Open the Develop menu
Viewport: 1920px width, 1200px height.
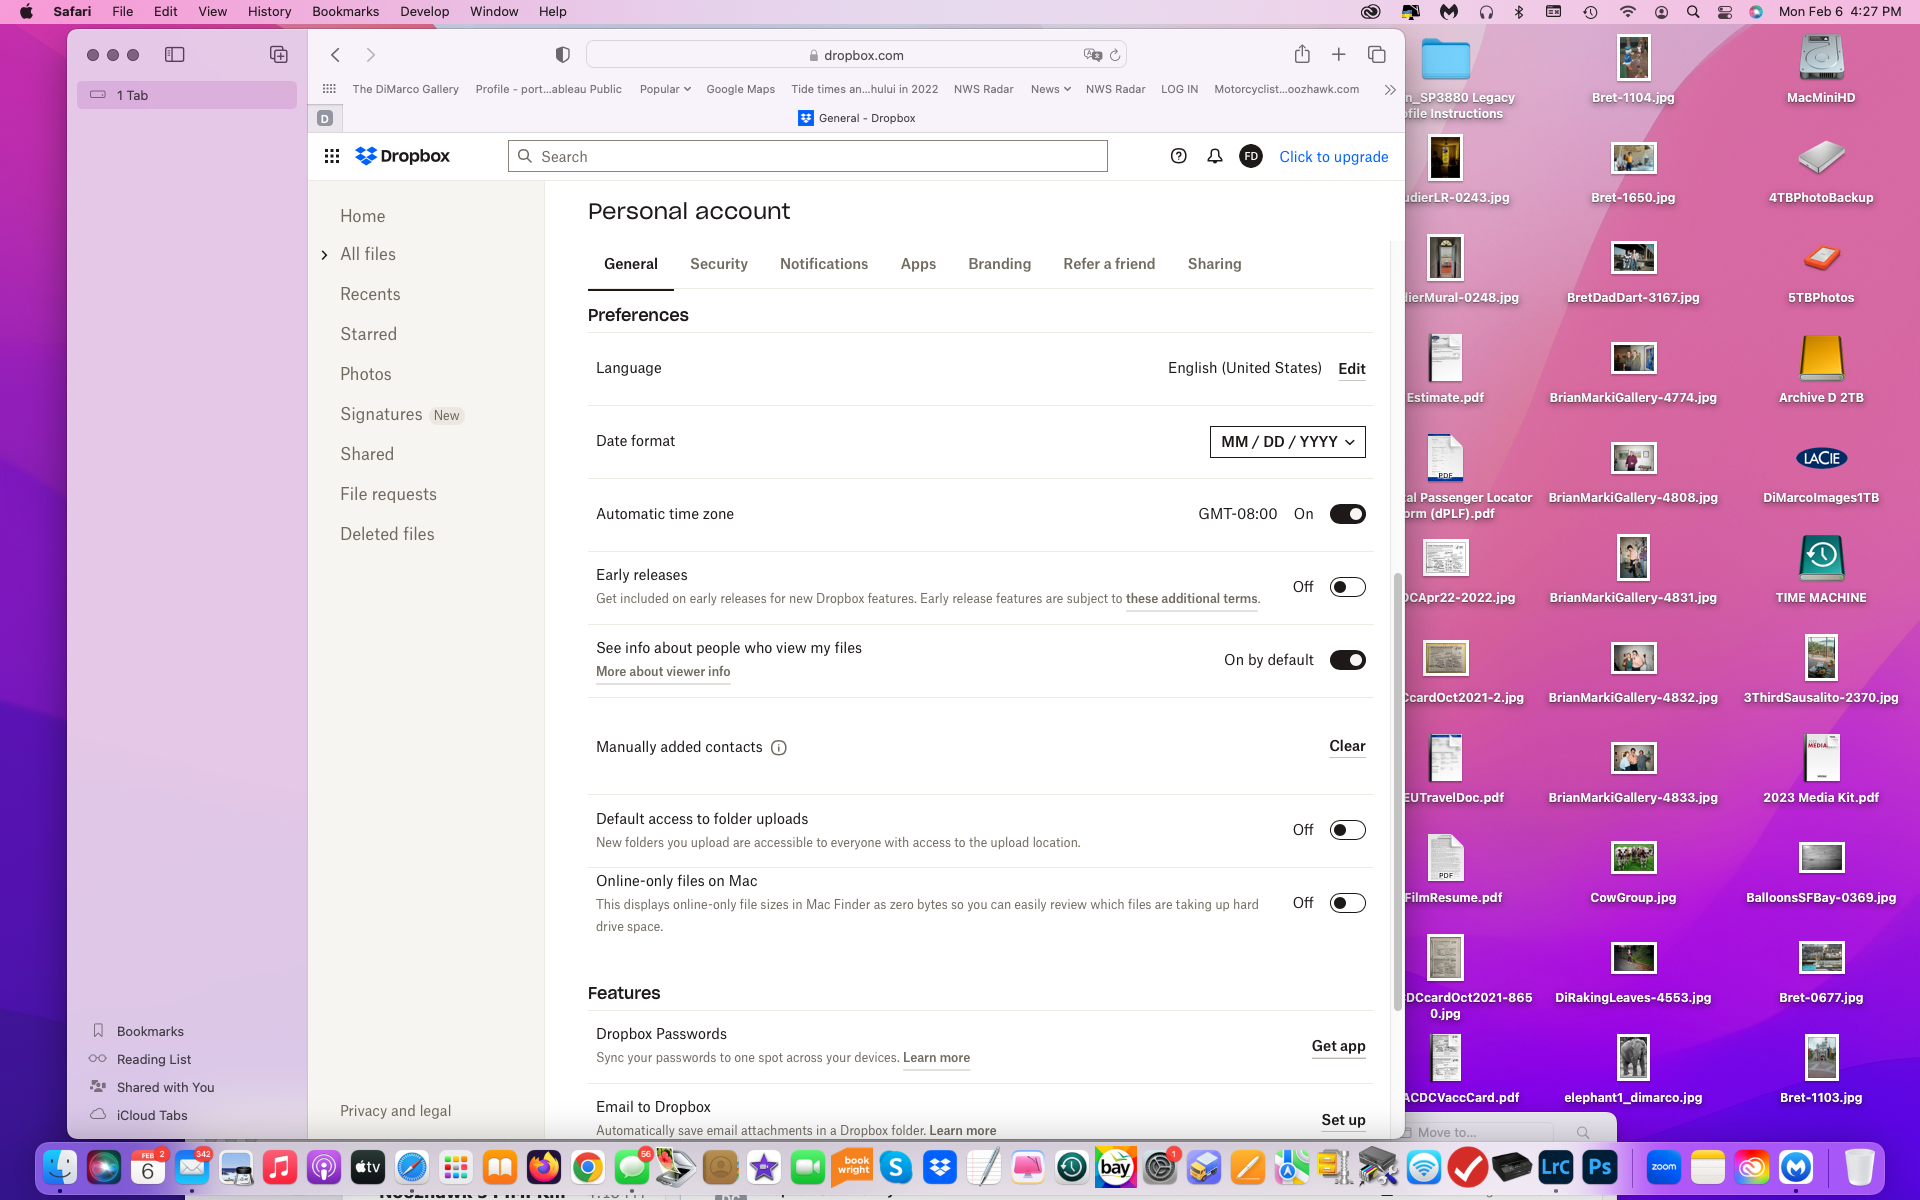tap(425, 12)
